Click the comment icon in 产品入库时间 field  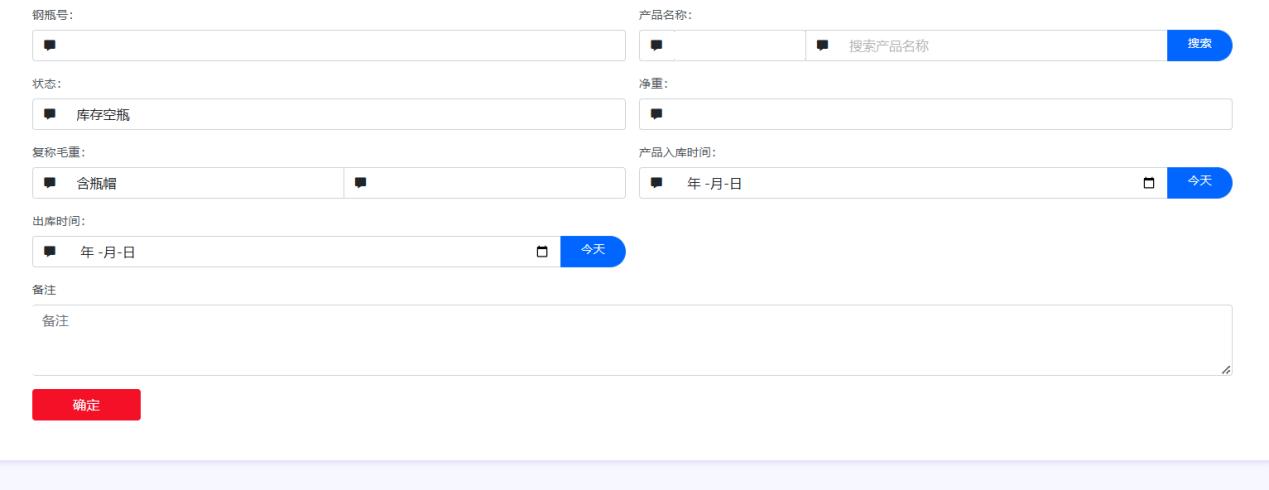point(656,183)
